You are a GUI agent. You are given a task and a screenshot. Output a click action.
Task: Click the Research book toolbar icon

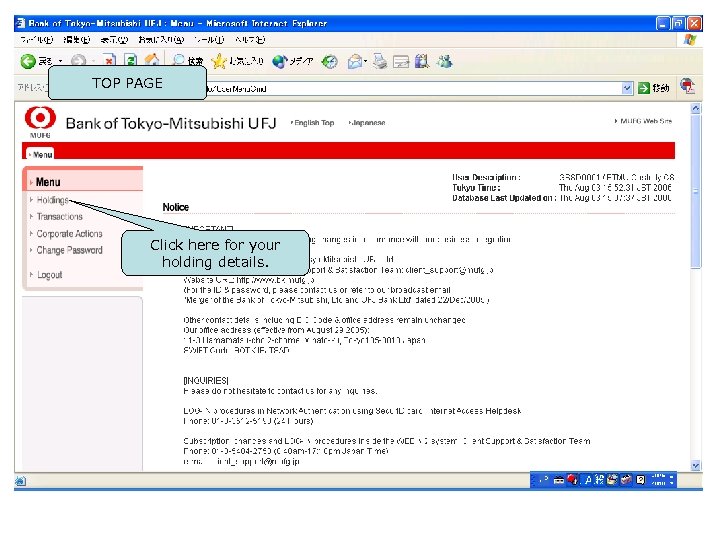tap(422, 61)
